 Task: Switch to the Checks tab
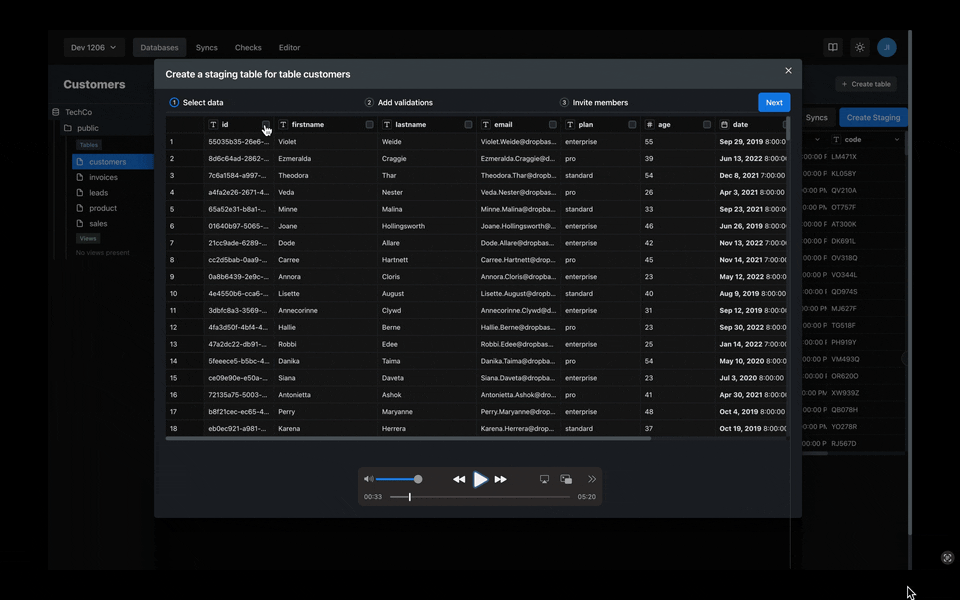coord(248,47)
